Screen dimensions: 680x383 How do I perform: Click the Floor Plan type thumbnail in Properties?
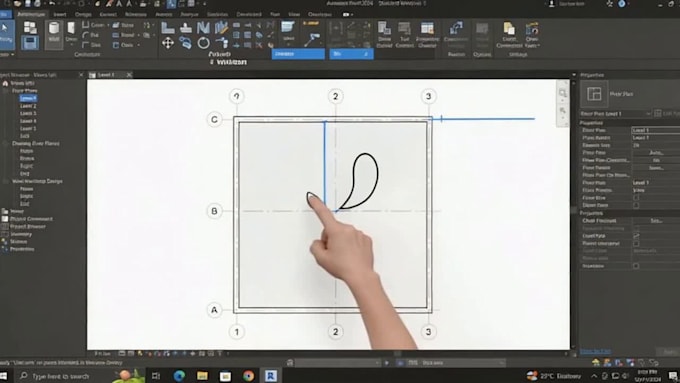[x=594, y=94]
